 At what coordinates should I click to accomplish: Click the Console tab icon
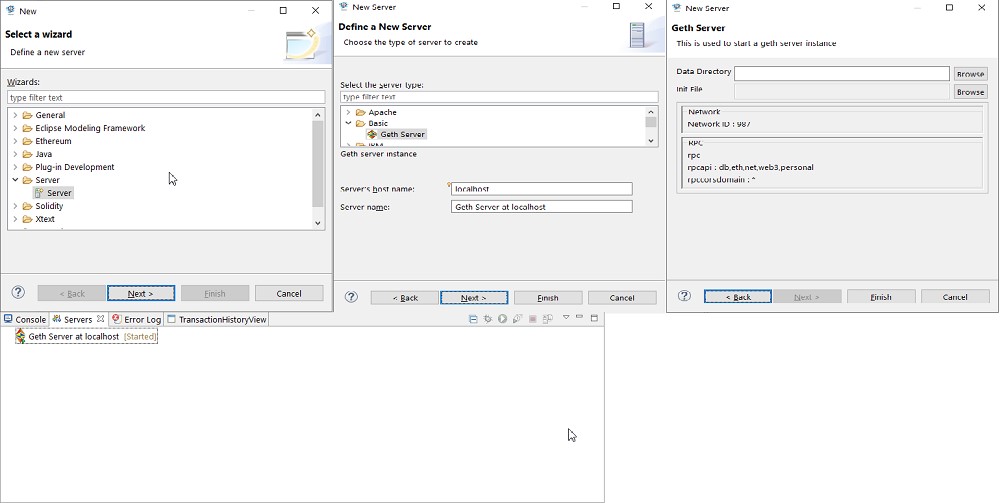point(8,319)
